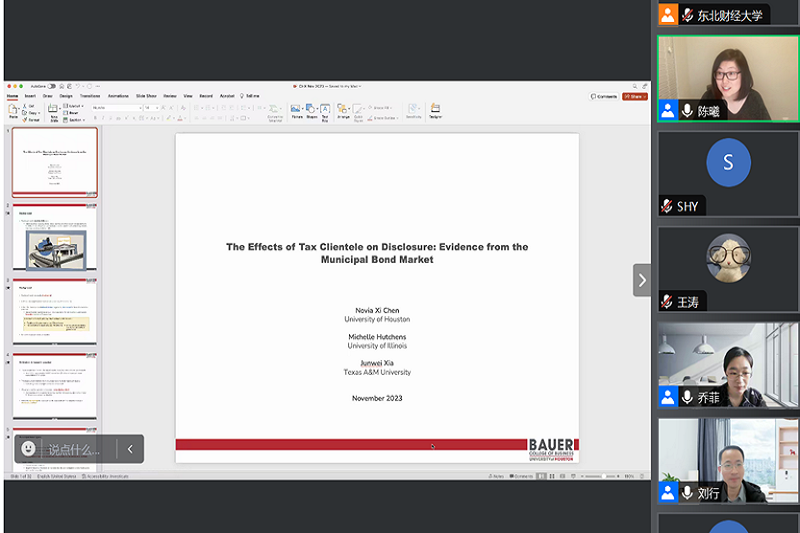The height and width of the screenshot is (533, 800).
Task: Open the Designer pane
Action: [435, 110]
